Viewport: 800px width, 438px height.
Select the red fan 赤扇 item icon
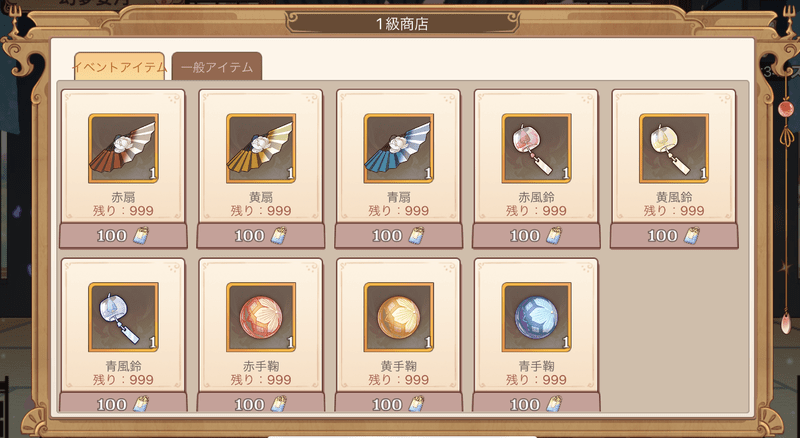pos(123,149)
